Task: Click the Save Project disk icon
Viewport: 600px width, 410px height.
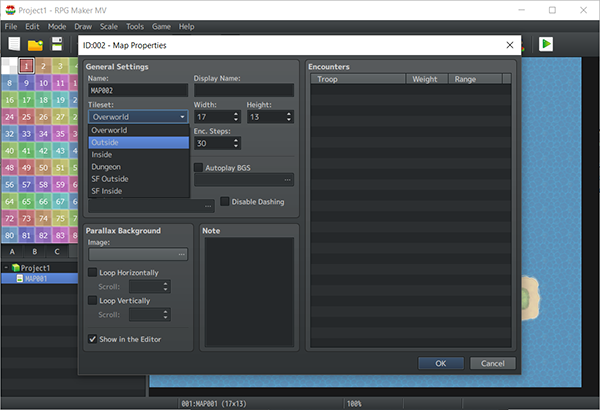Action: tap(57, 44)
